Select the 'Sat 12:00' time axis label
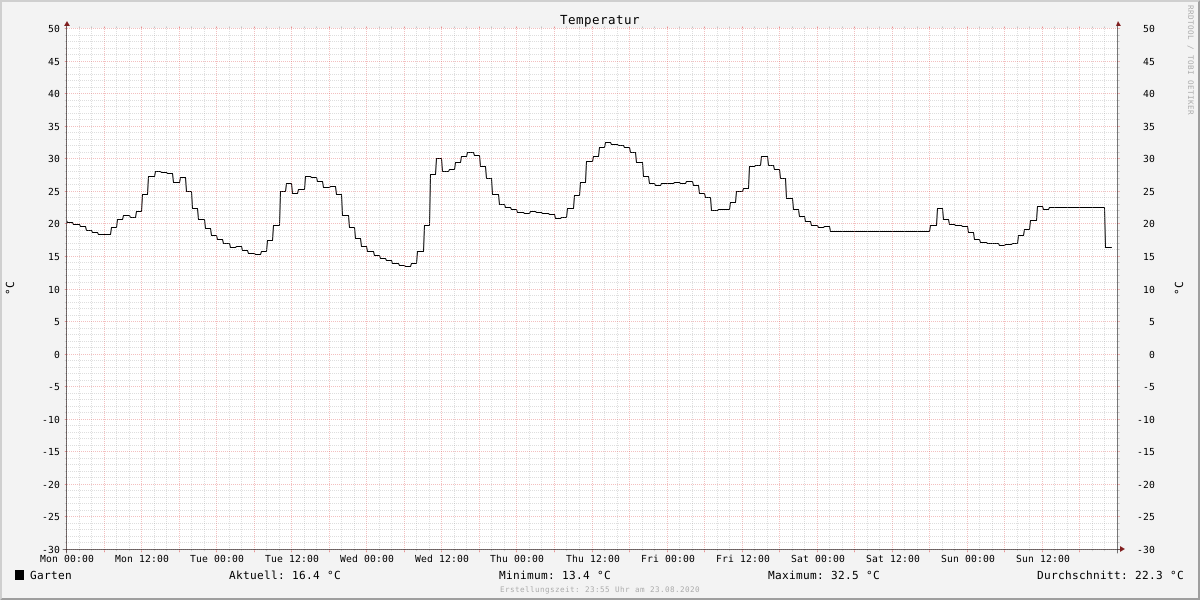1200x600 pixels. [x=893, y=559]
